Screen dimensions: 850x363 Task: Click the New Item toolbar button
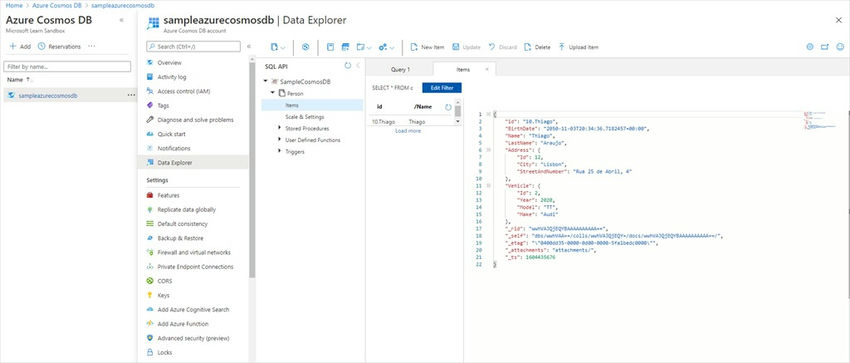(427, 47)
